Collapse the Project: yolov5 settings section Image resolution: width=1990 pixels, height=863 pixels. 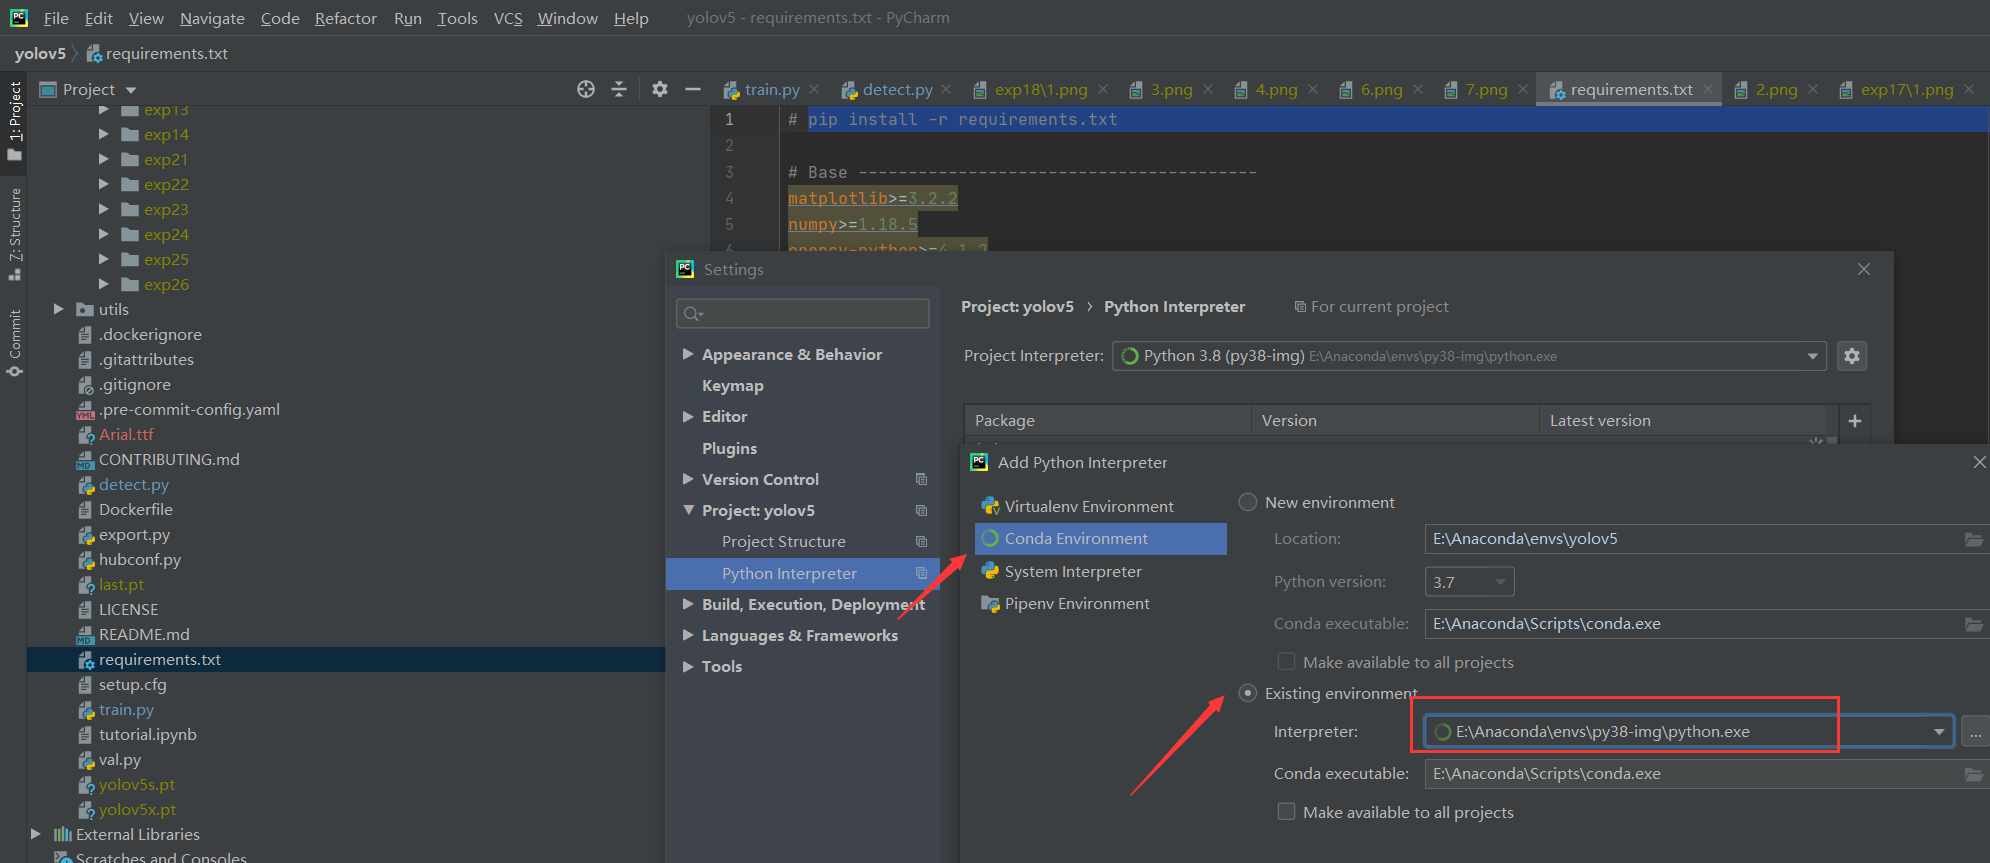point(688,510)
